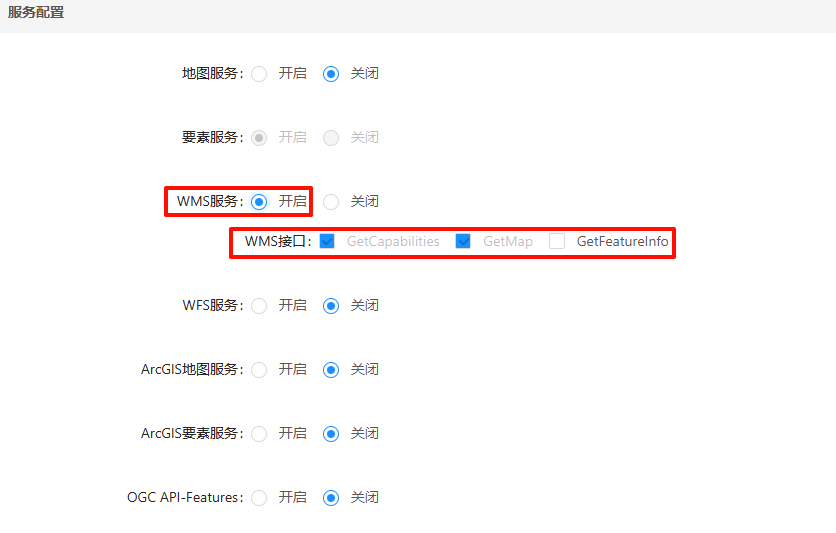The height and width of the screenshot is (533, 836).
Task: Enable OGC API-Features with 开启 radio
Action: [x=259, y=498]
